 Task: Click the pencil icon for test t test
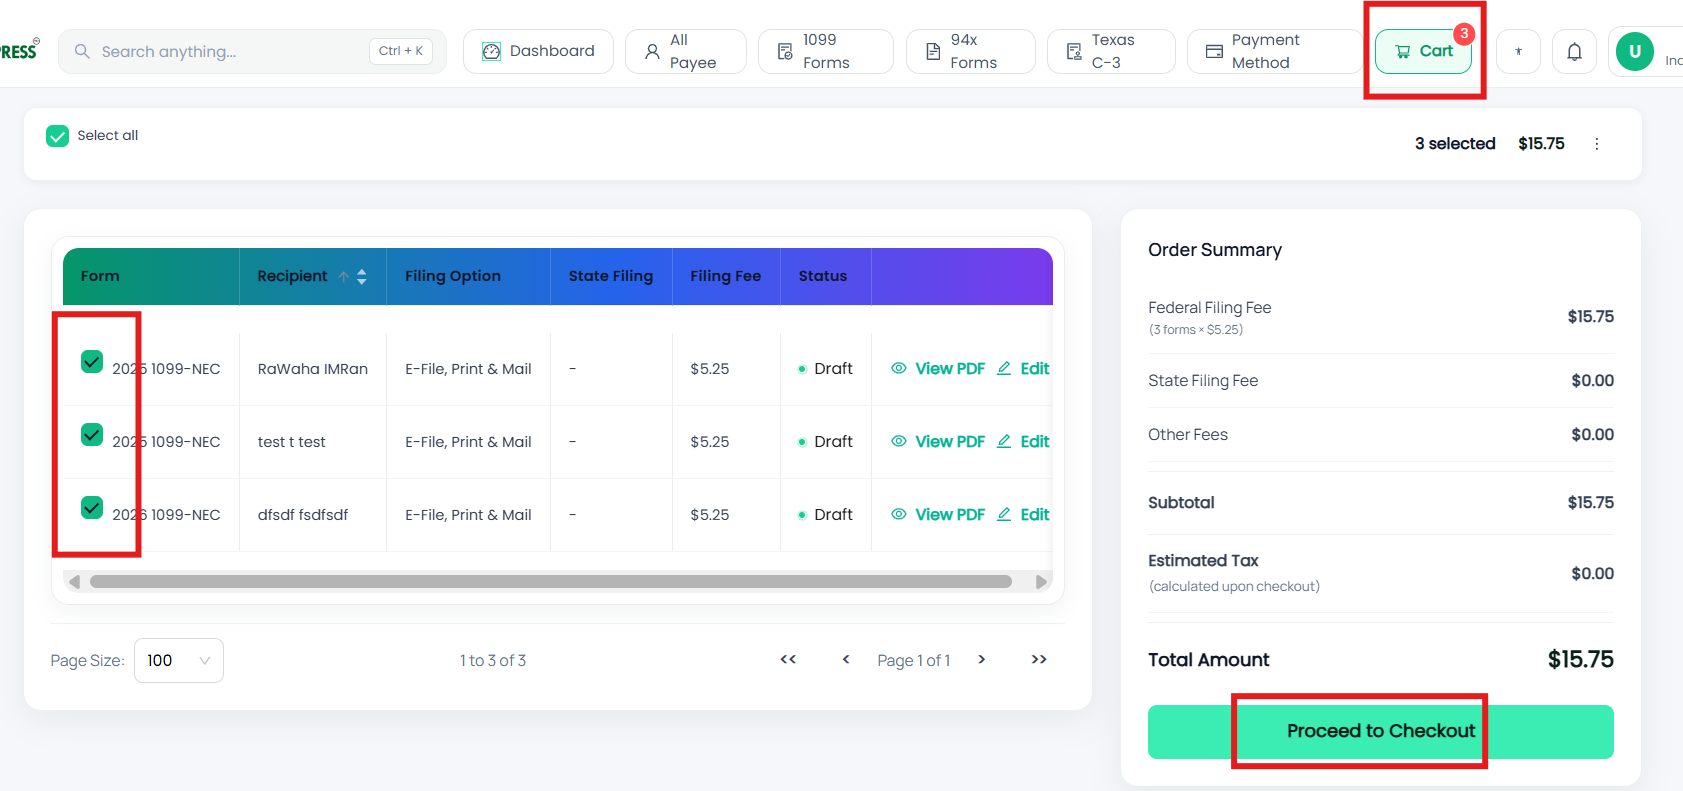[1004, 441]
